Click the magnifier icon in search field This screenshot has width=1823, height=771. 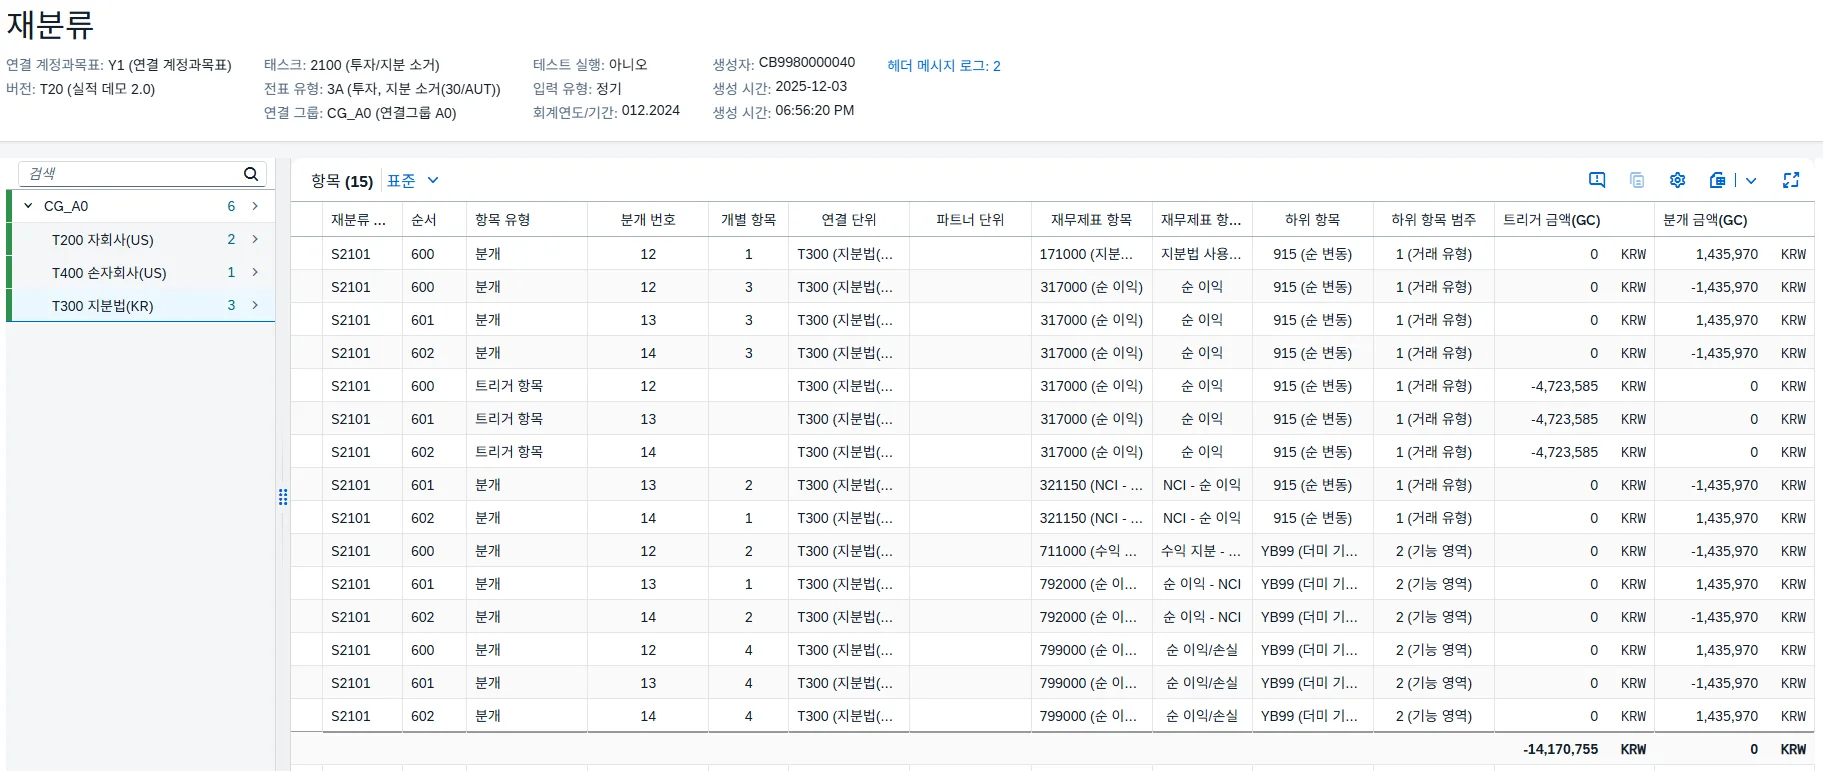251,174
